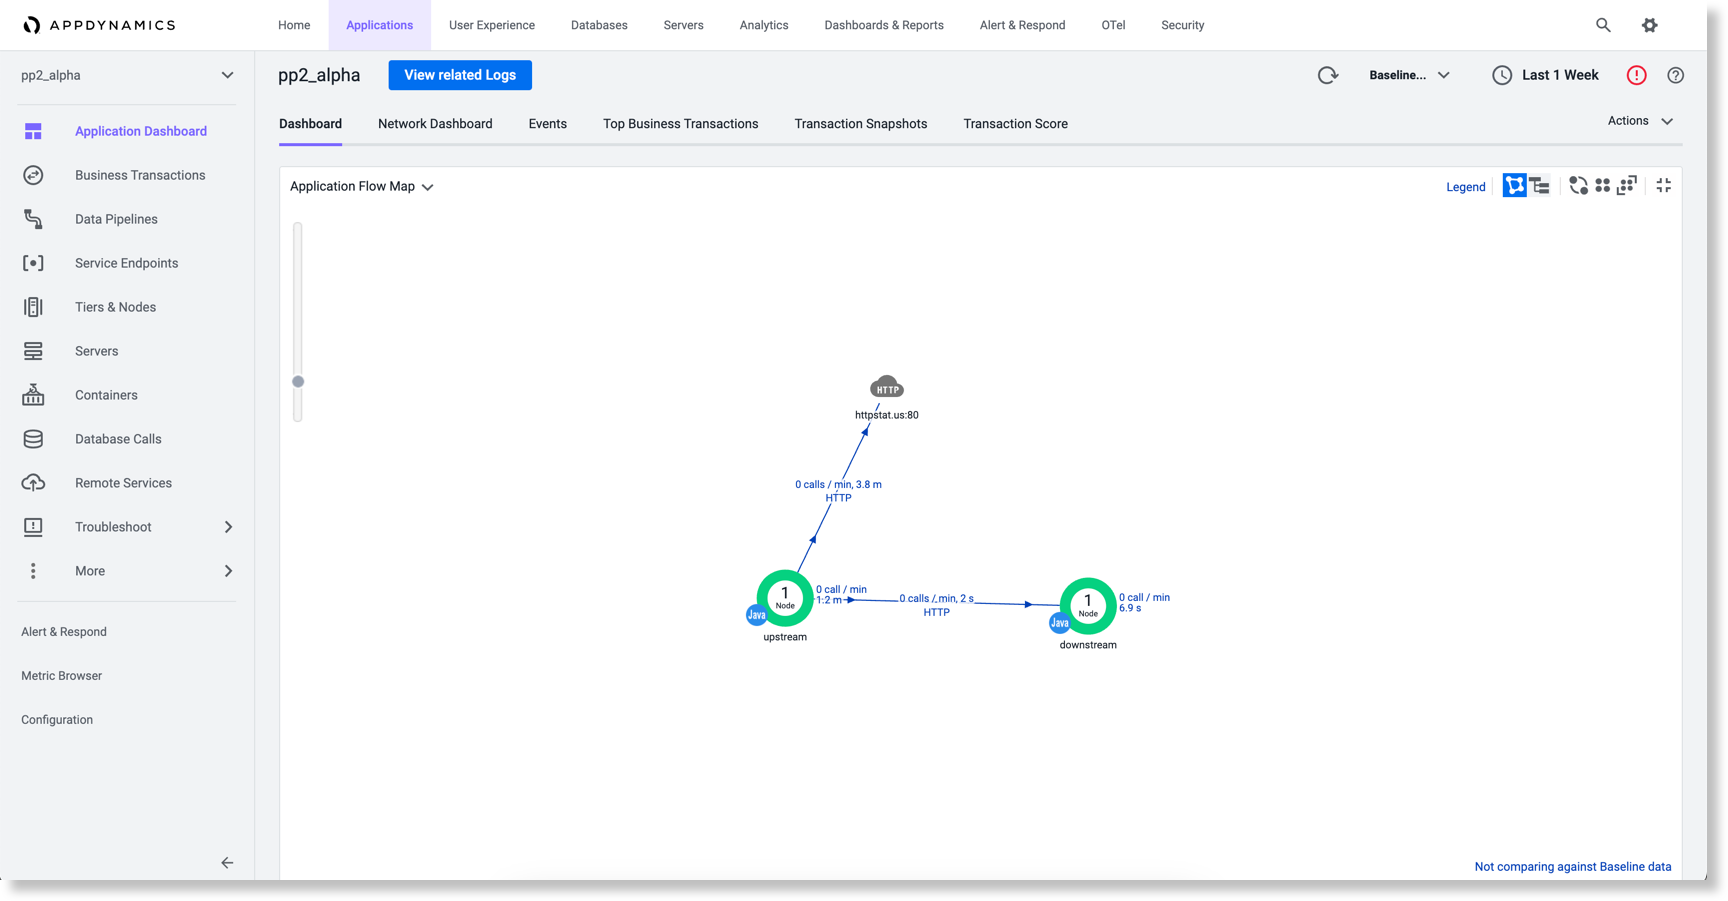Viewport: 1728px width, 901px height.
Task: Click the fit-to-screen layout icon
Action: tap(1627, 185)
